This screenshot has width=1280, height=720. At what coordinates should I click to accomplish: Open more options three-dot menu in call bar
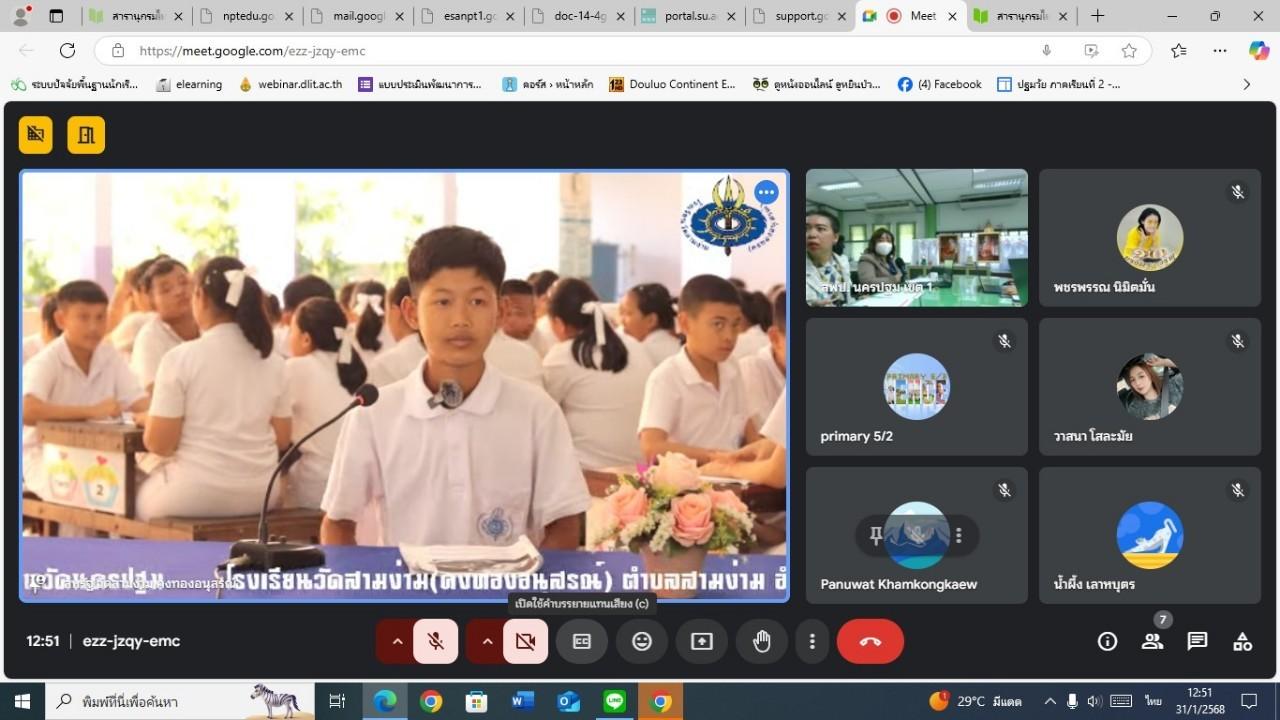click(x=813, y=641)
